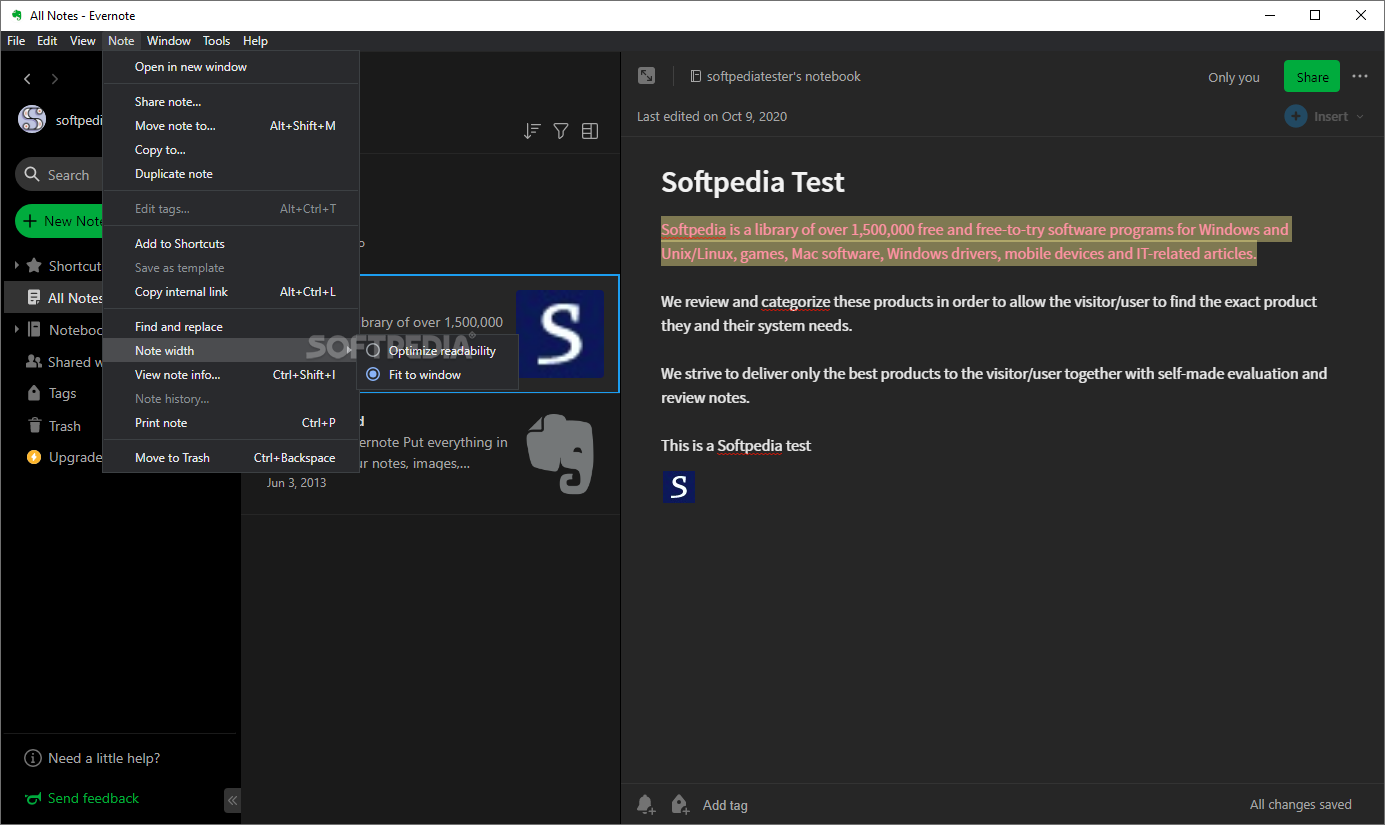Click the blue plus Insert icon
The width and height of the screenshot is (1385, 825).
[1296, 116]
